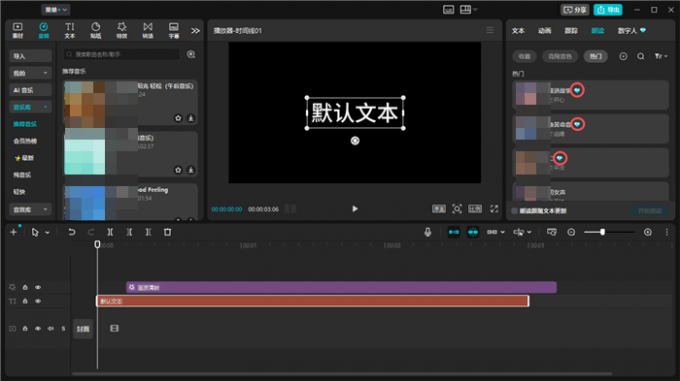Undo the last action
Viewport: 680px width, 381px height.
pyautogui.click(x=72, y=232)
